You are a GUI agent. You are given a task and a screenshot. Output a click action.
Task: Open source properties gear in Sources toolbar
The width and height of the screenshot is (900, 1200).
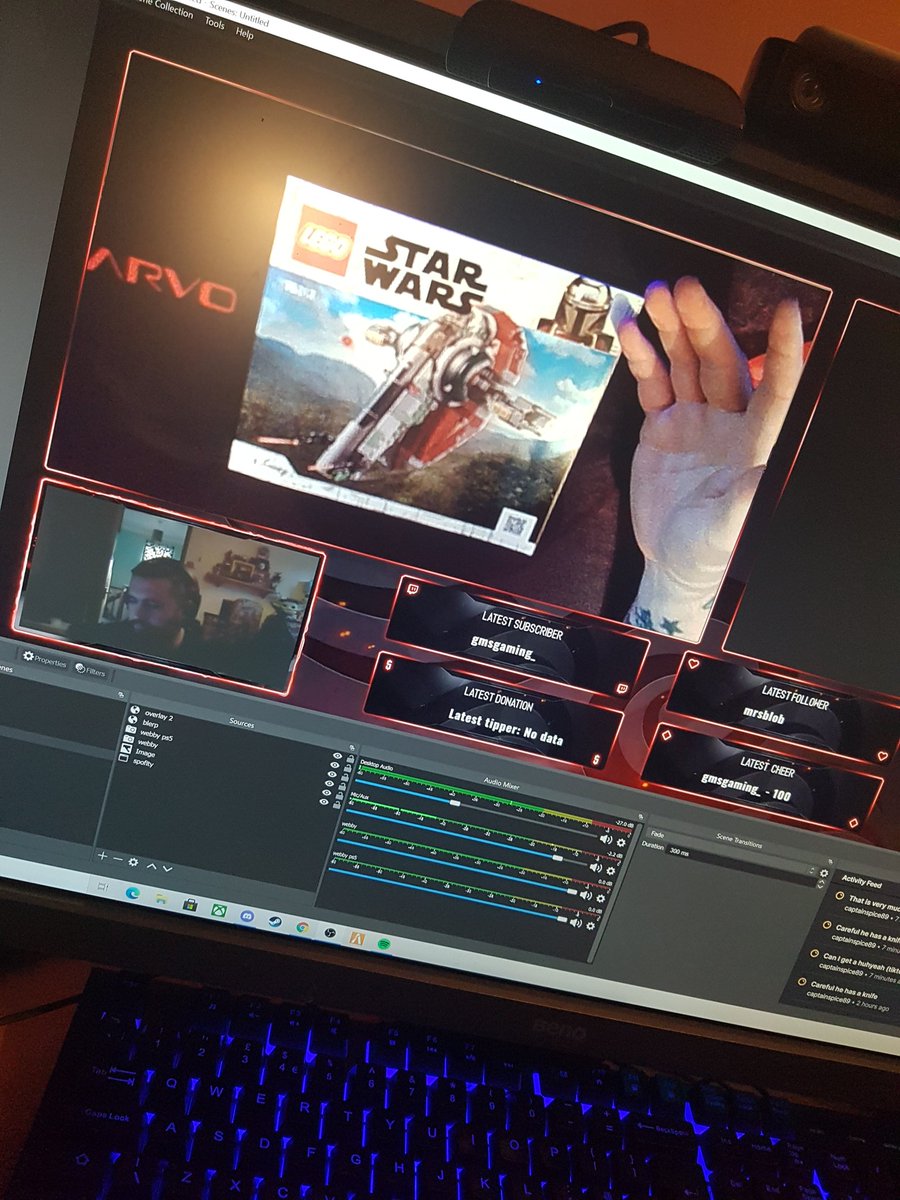[133, 861]
